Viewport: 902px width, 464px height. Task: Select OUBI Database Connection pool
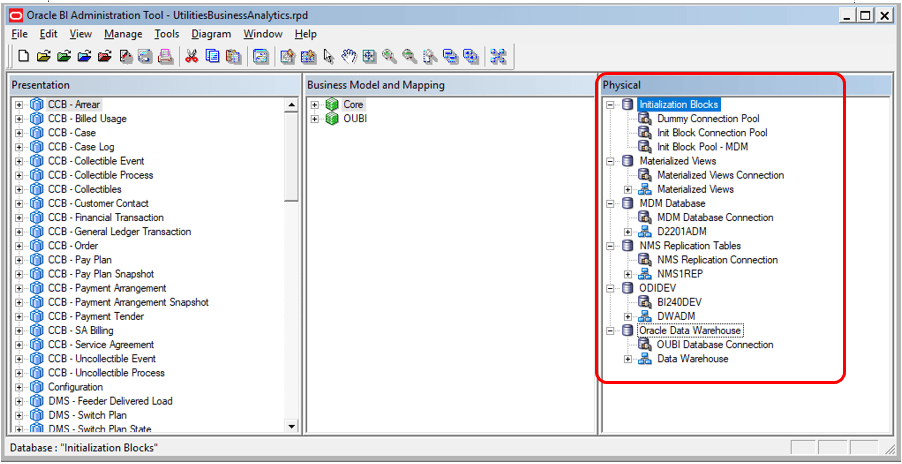pyautogui.click(x=715, y=345)
